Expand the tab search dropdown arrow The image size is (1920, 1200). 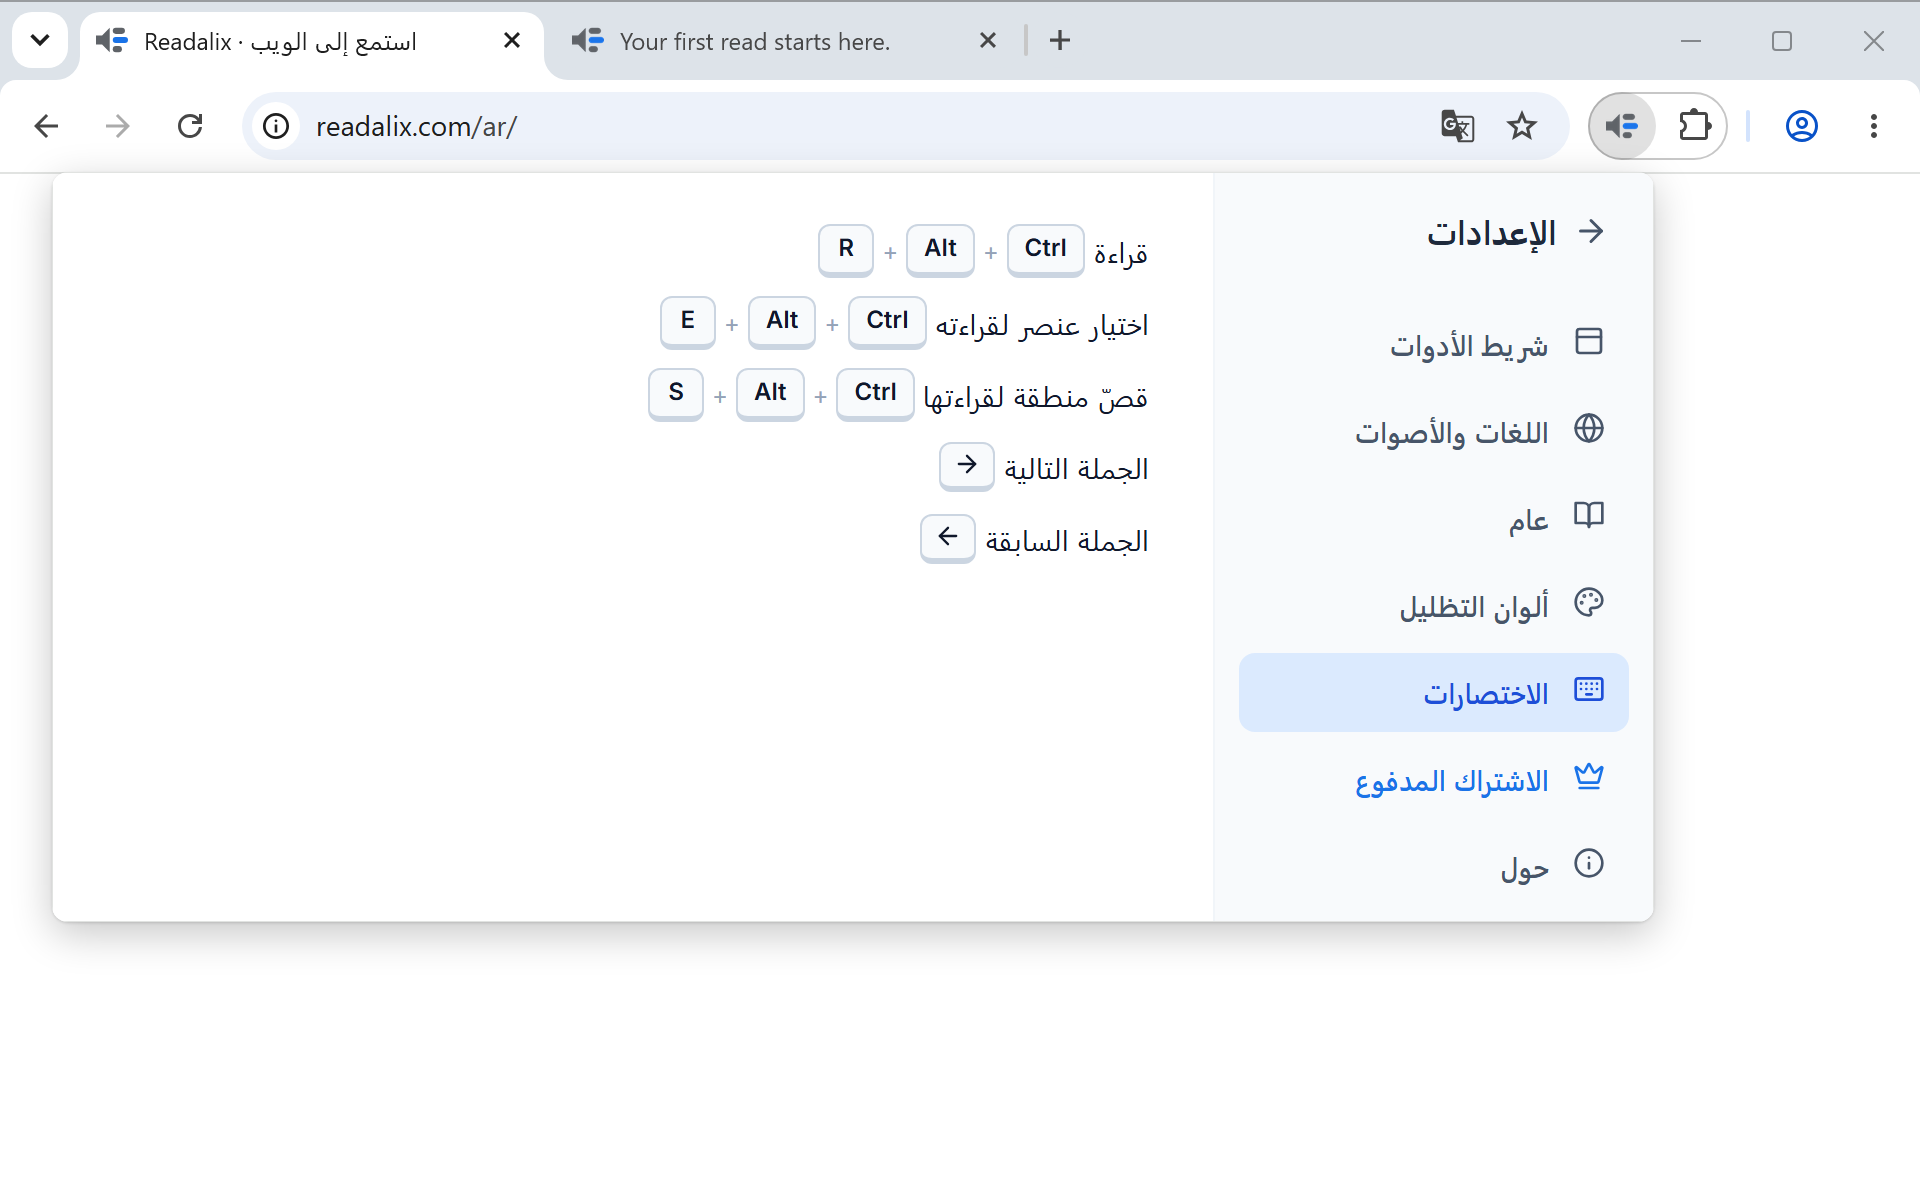pos(40,41)
